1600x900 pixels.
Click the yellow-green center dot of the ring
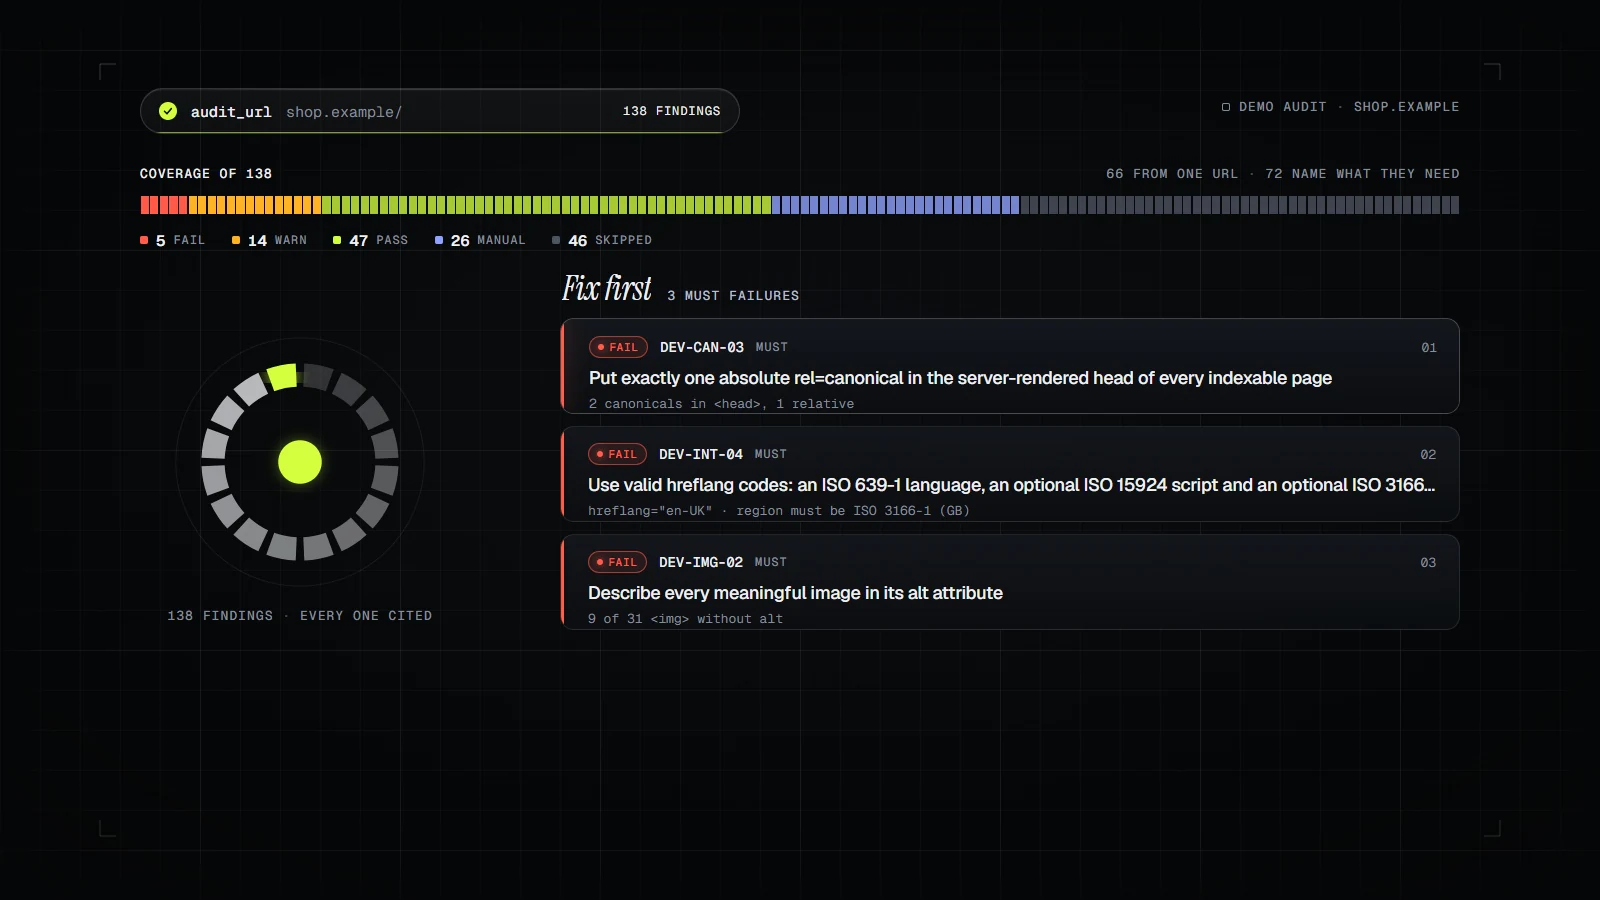(300, 462)
